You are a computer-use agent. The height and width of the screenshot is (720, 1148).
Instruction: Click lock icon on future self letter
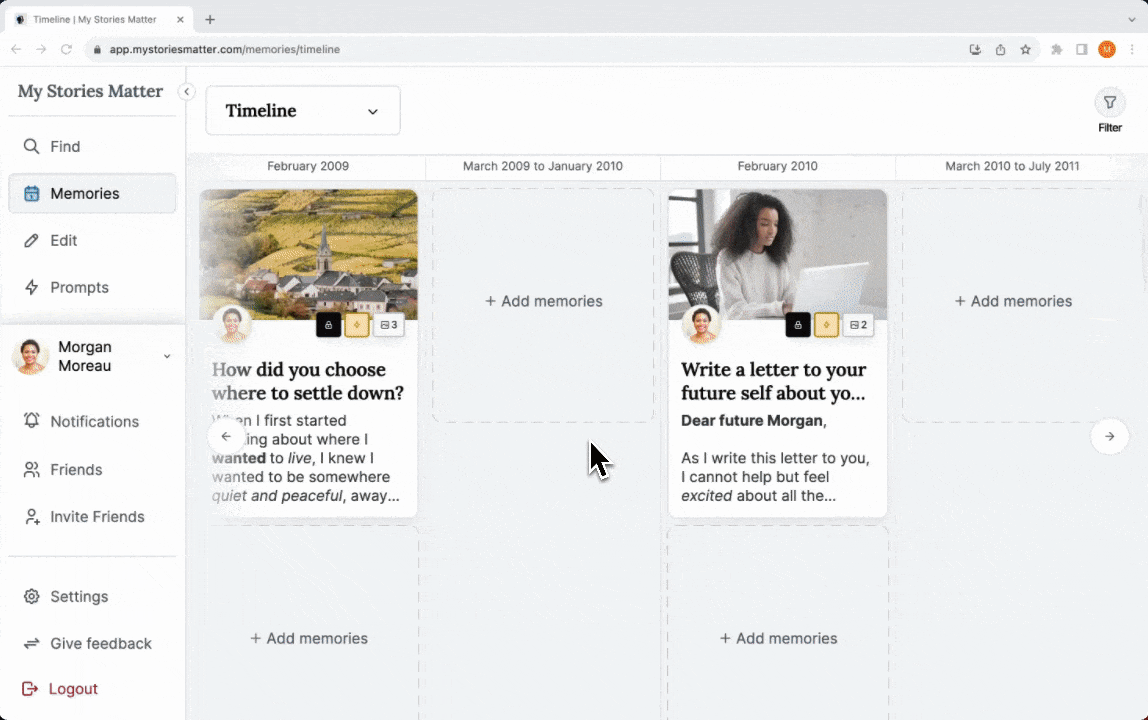coord(797,324)
